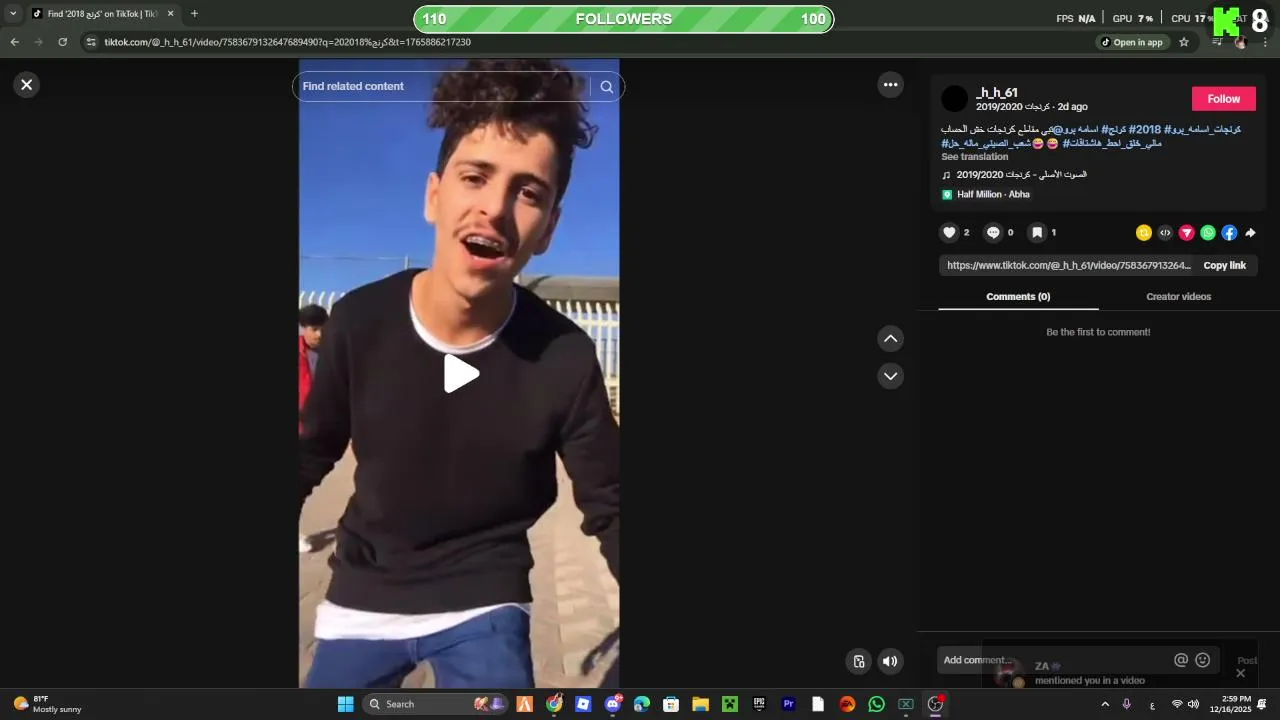Open the Half Million · Abha location
The image size is (1280, 720).
(992, 195)
